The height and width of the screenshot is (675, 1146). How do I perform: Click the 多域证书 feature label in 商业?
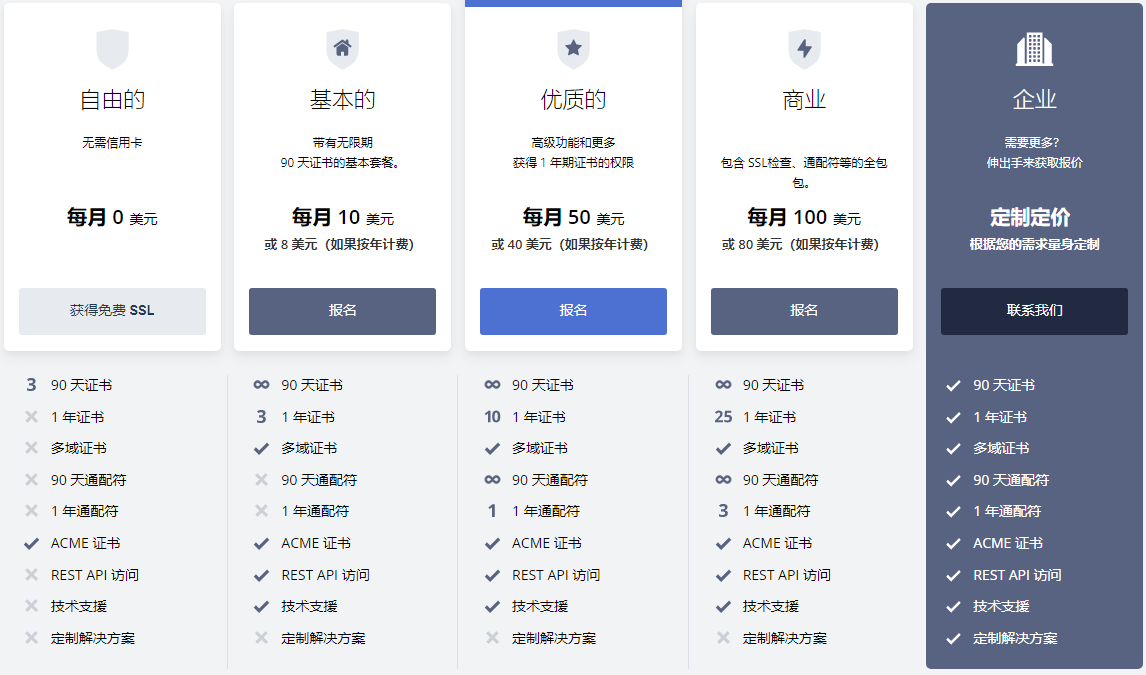pos(771,448)
